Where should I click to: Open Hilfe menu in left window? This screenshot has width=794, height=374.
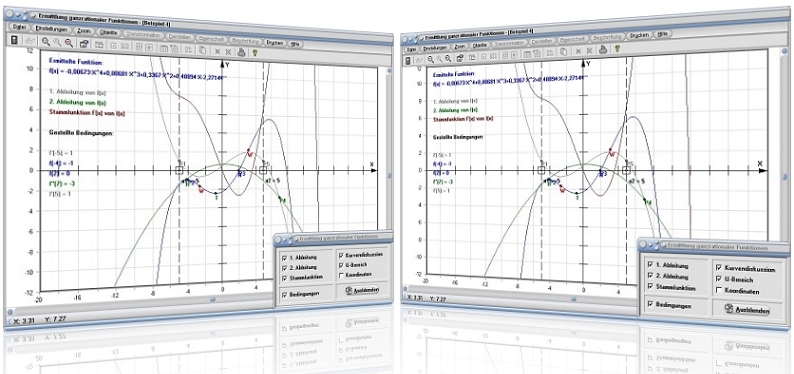point(296,44)
